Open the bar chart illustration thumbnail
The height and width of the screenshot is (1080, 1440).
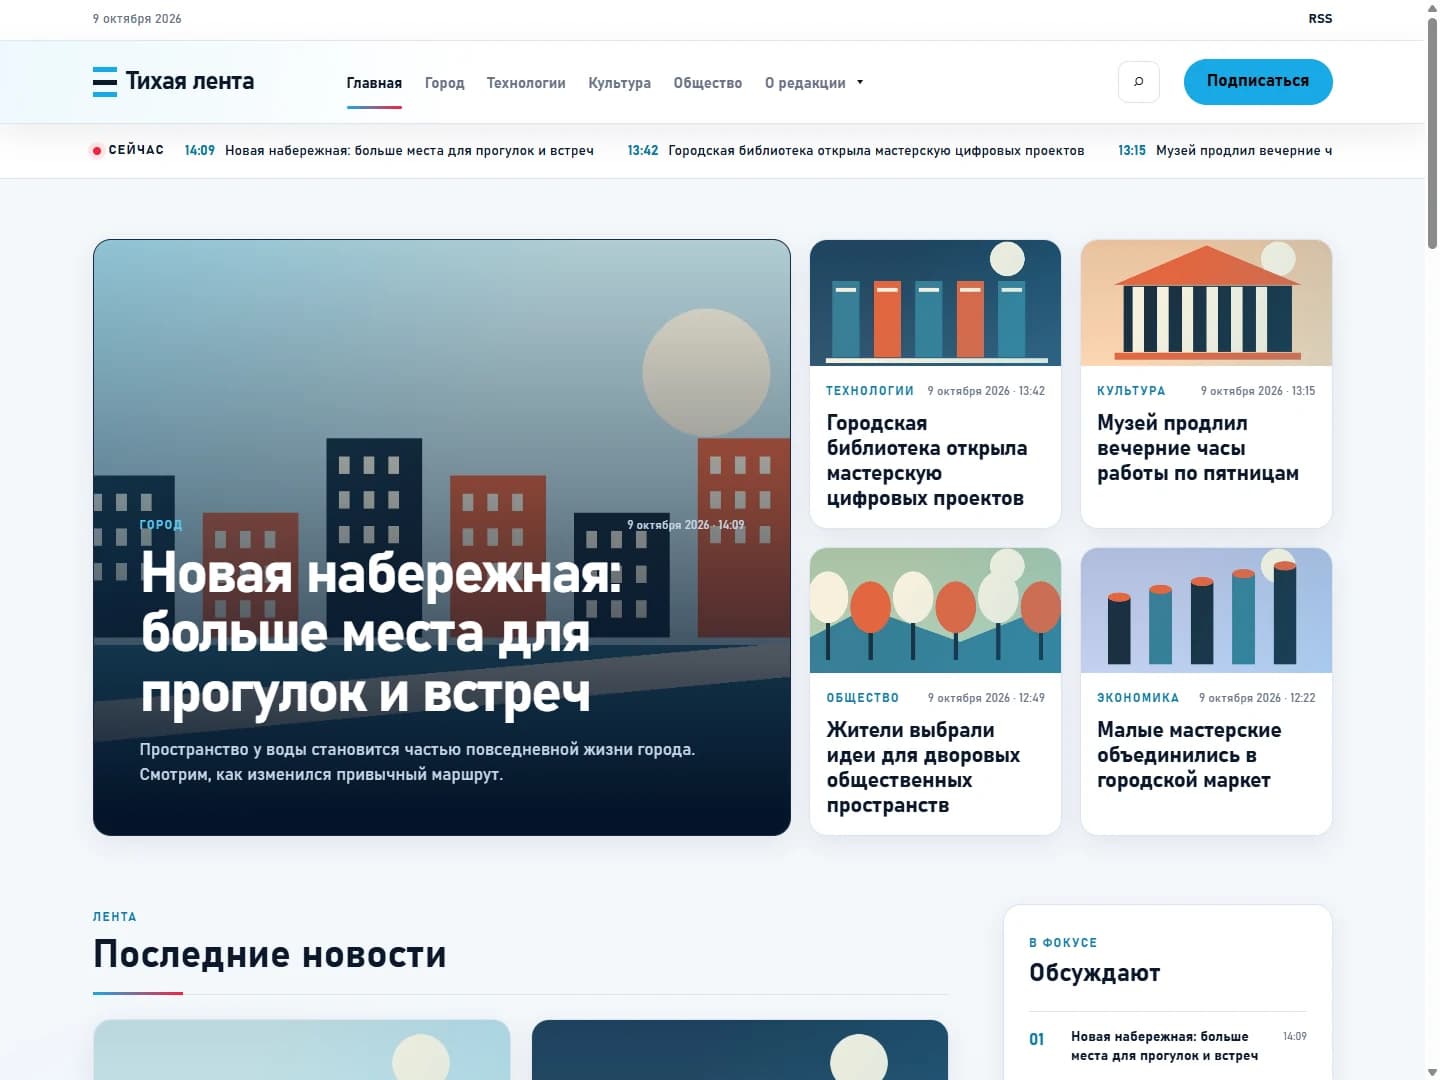1206,610
